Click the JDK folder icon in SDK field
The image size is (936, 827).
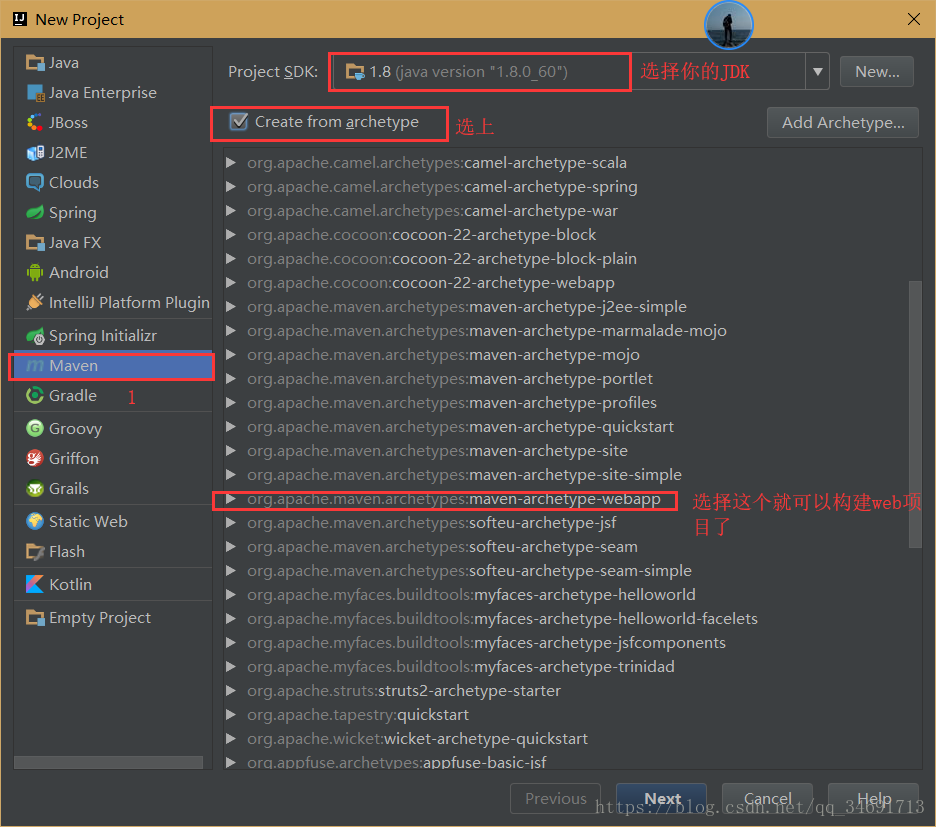[355, 72]
